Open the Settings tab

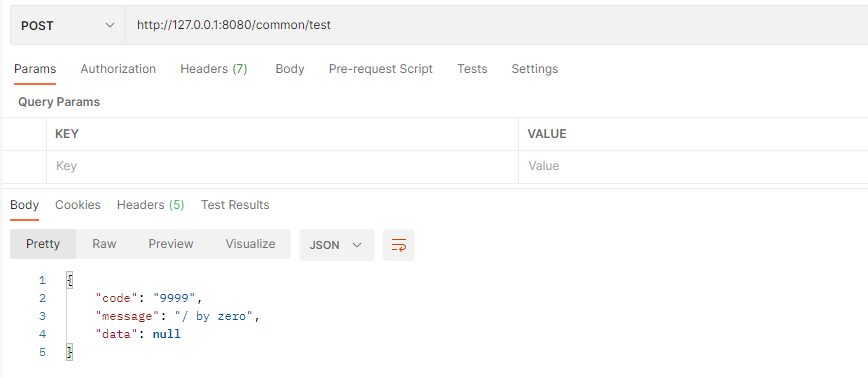535,69
